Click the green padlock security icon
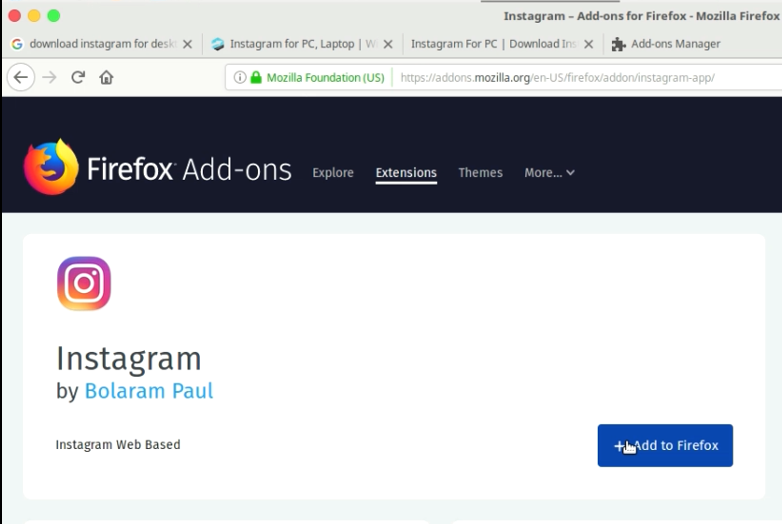Screen dimensions: 782x524 (x=256, y=77)
